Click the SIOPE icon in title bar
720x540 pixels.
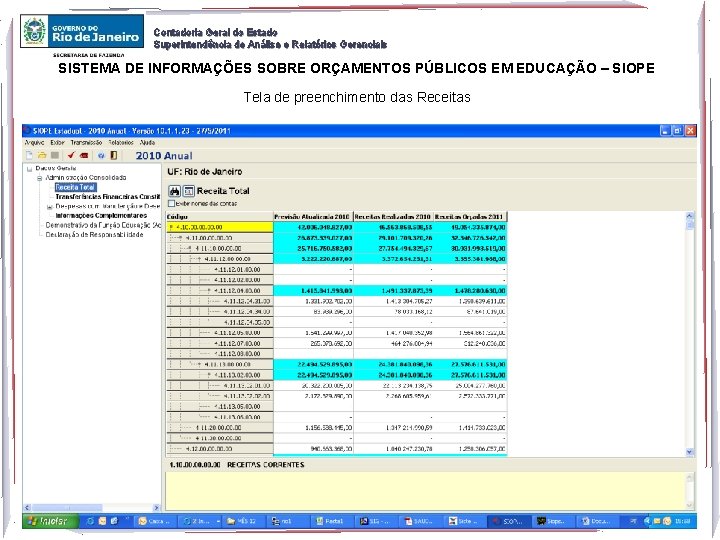pos(27,131)
